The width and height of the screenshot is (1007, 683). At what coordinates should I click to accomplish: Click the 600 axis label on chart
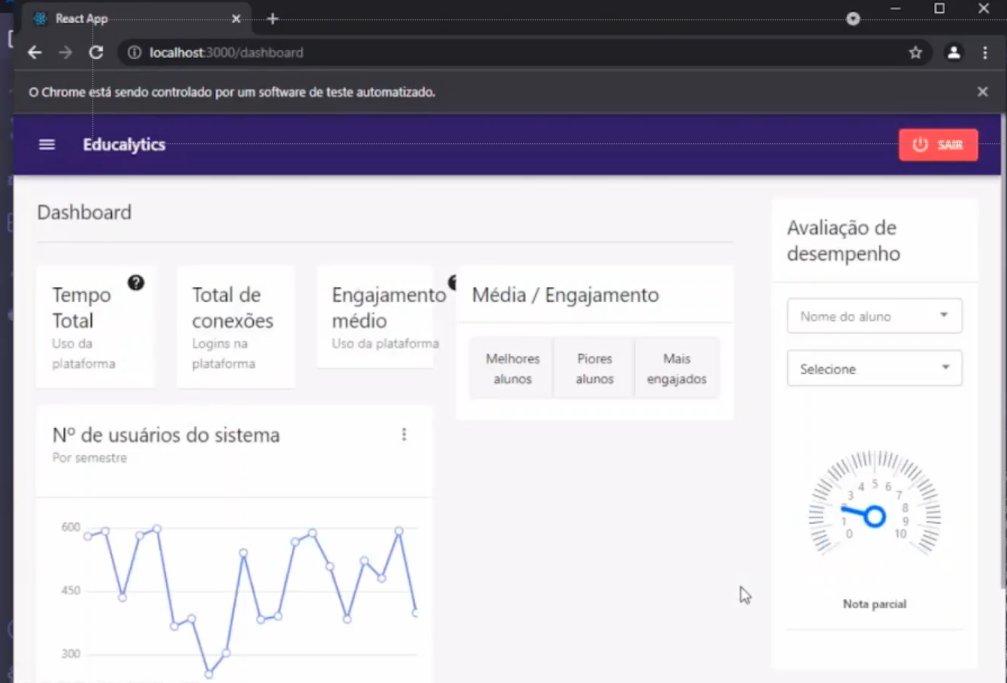coord(71,528)
